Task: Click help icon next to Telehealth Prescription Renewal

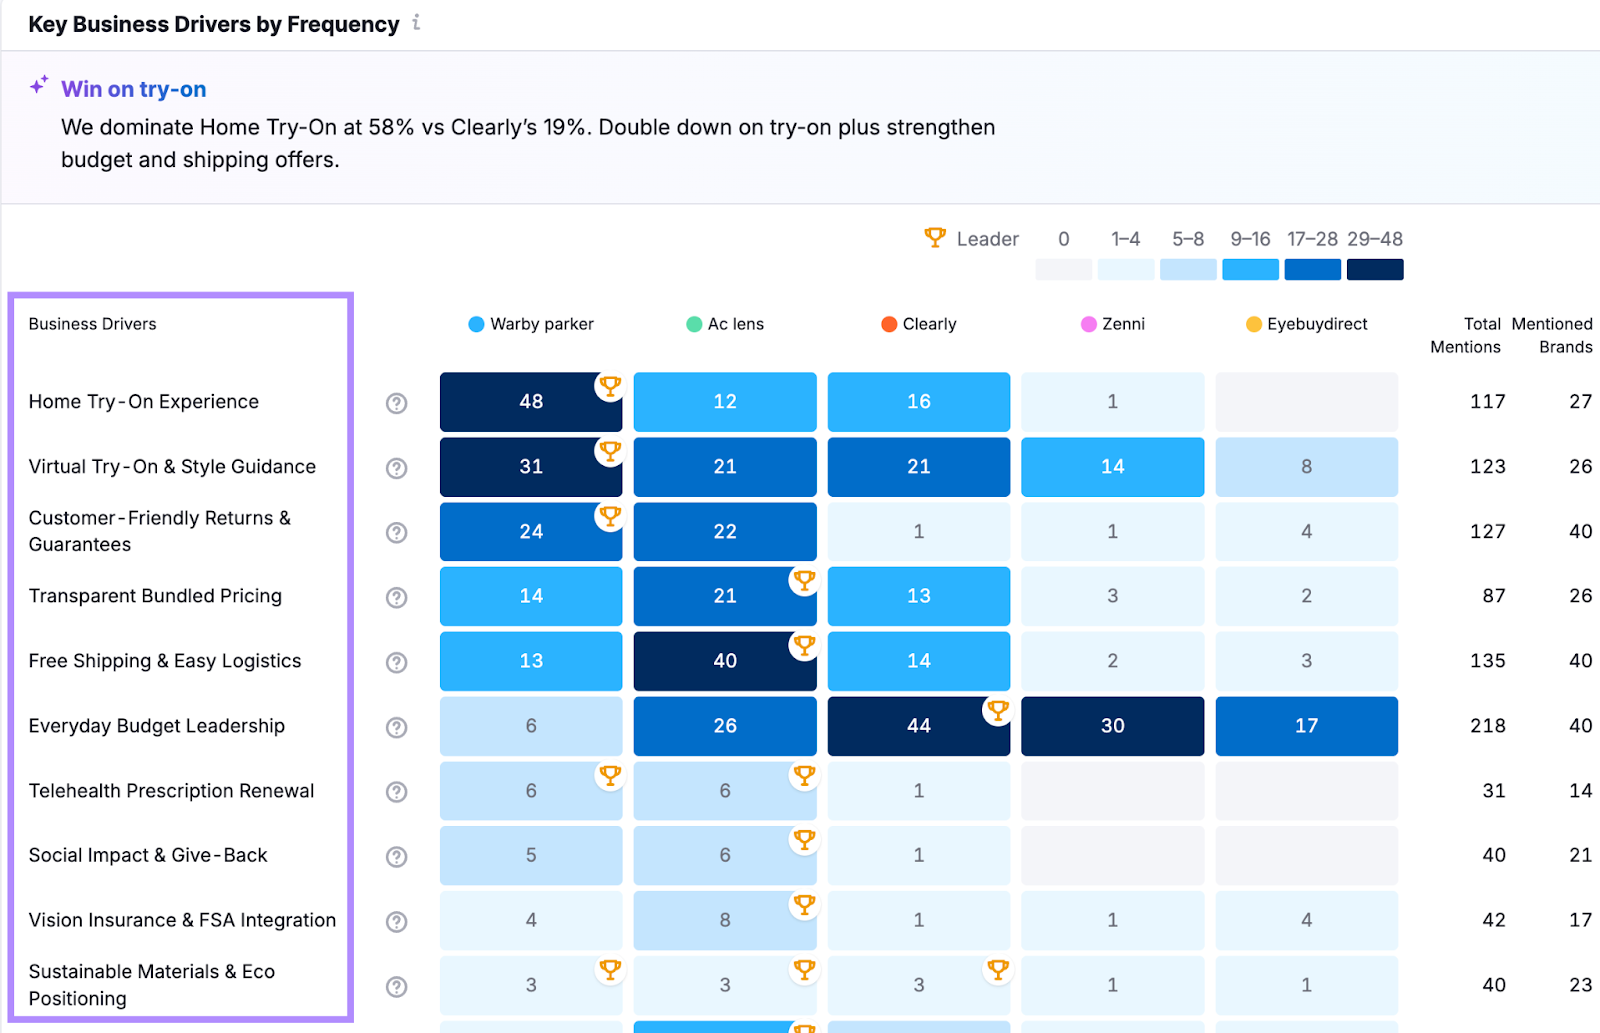Action: click(397, 791)
